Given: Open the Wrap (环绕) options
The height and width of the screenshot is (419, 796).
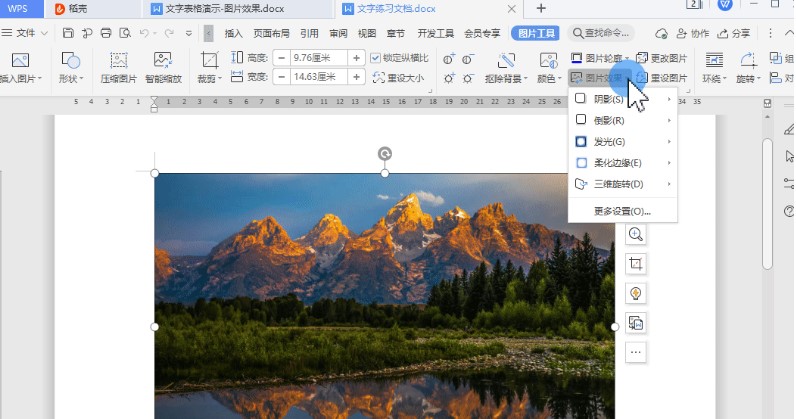Looking at the screenshot, I should [714, 67].
